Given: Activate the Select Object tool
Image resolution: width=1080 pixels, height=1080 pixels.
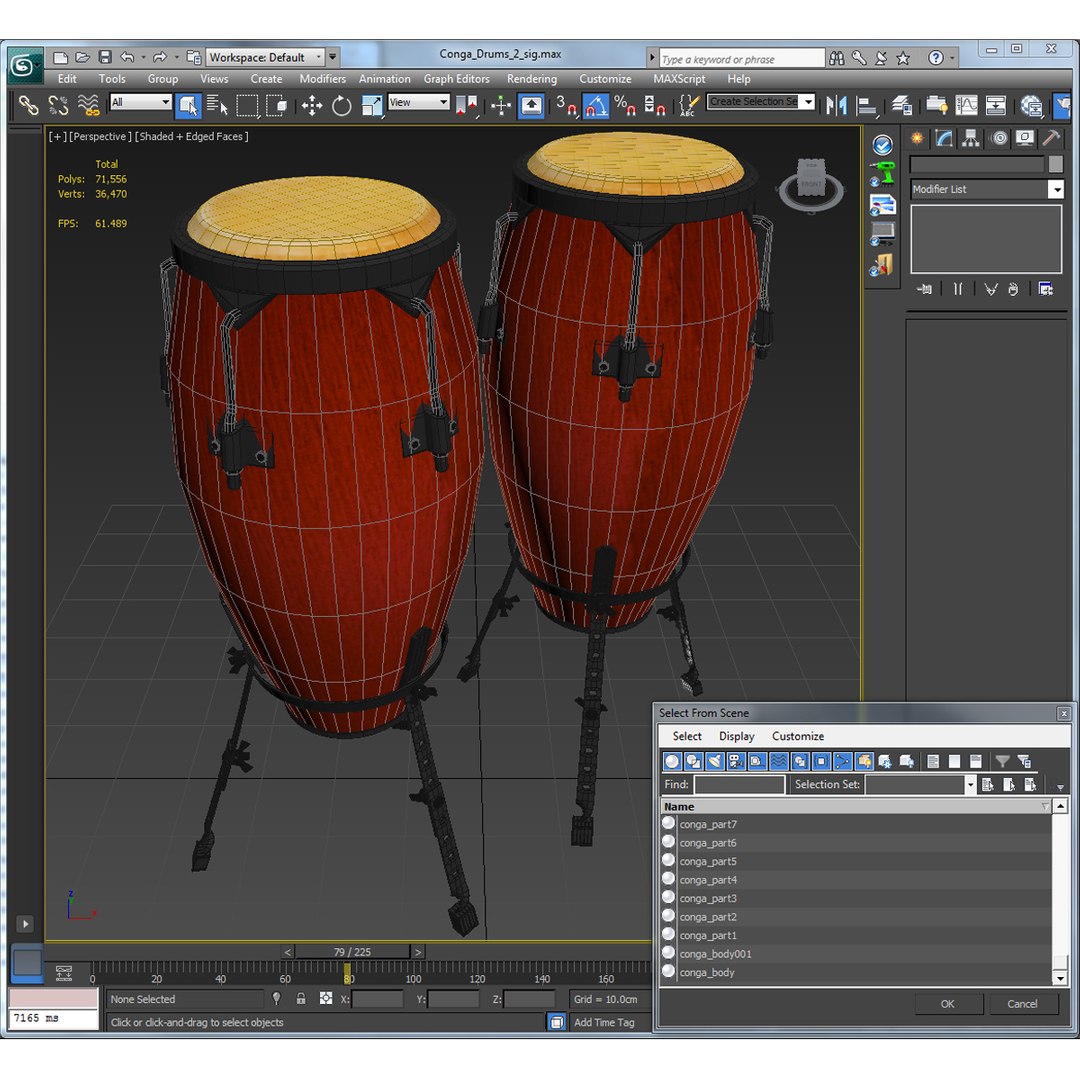Looking at the screenshot, I should click(187, 105).
